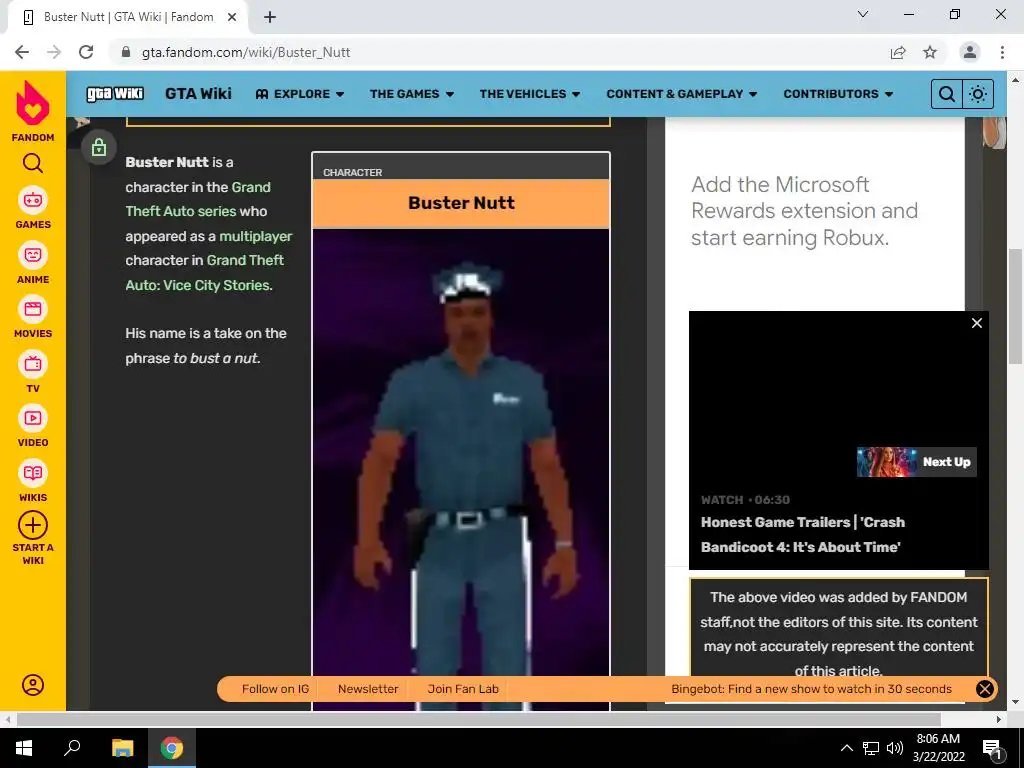Viewport: 1024px width, 768px height.
Task: Open the Anime section icon
Action: click(x=33, y=255)
